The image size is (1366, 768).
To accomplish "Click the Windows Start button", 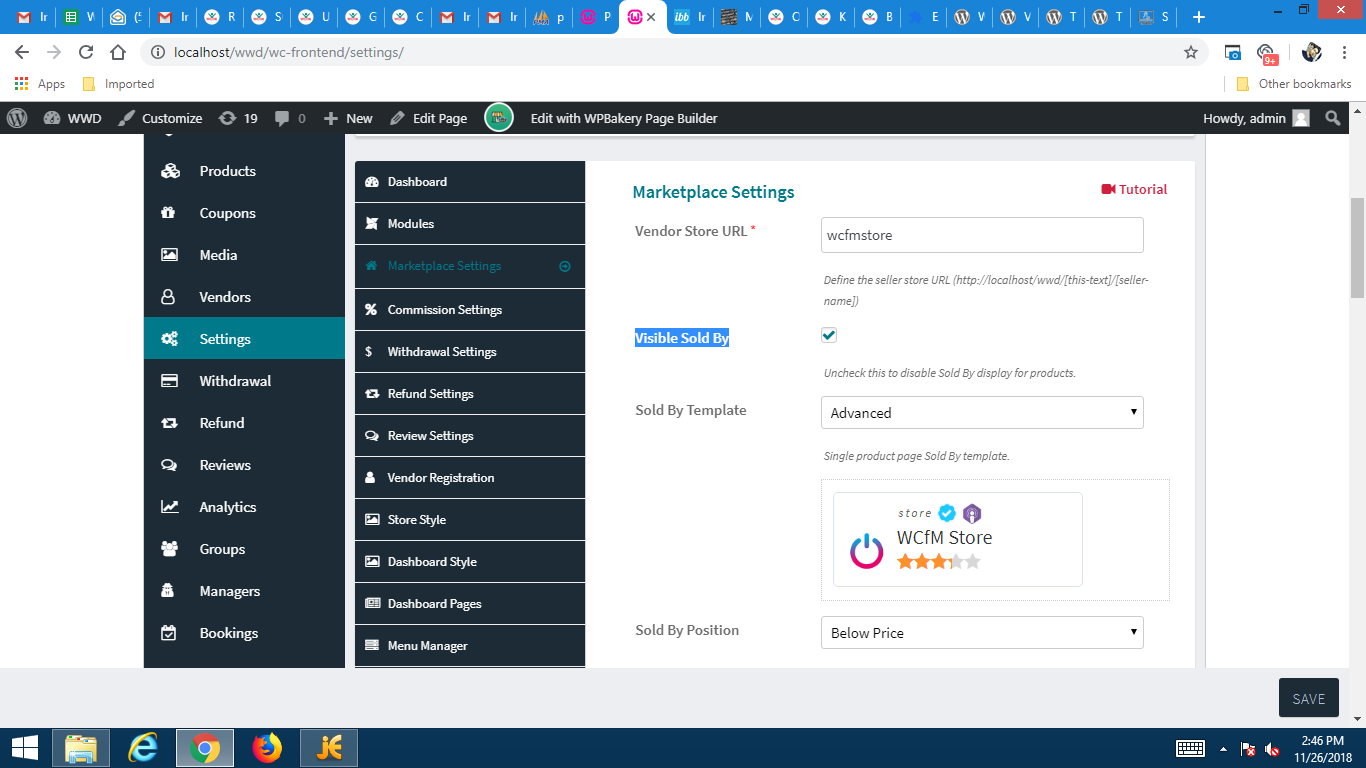I will tap(24, 748).
